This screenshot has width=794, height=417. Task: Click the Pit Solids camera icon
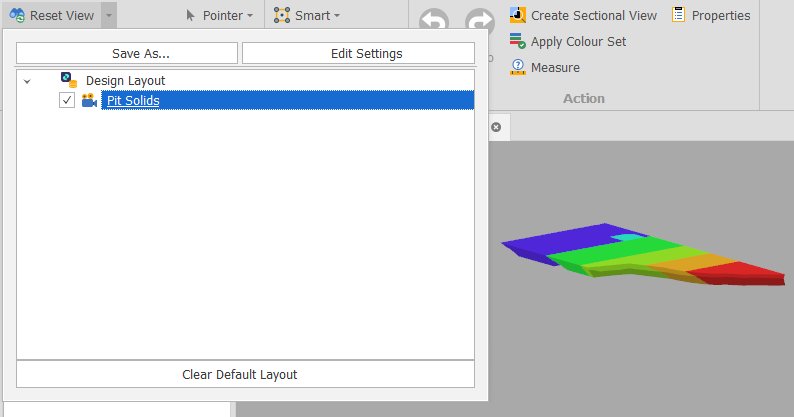pyautogui.click(x=89, y=100)
